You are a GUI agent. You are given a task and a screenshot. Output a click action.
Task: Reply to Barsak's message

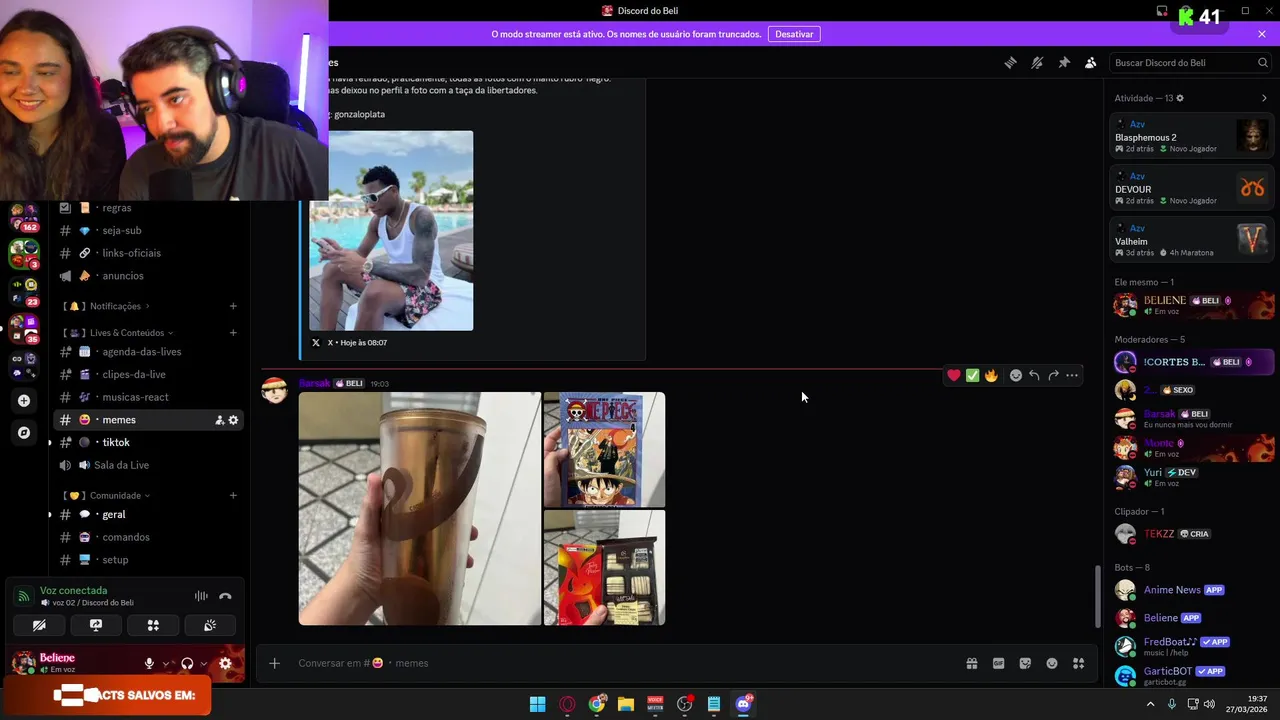[x=1034, y=375]
